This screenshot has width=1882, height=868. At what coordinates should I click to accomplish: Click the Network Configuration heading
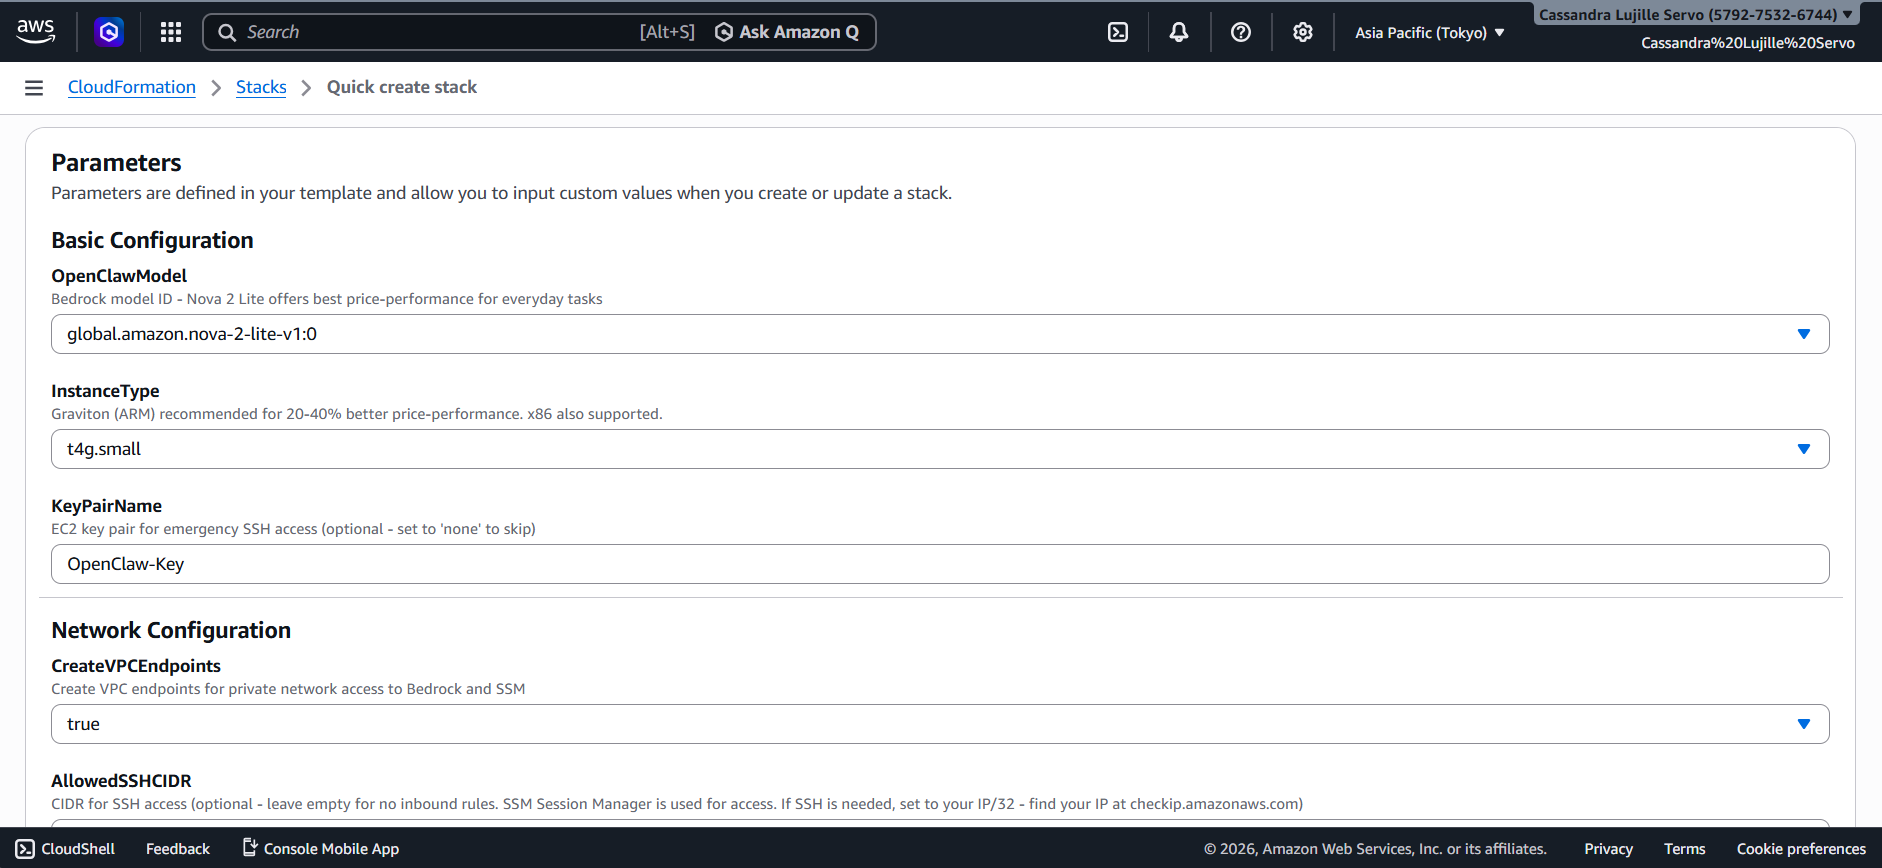171,630
